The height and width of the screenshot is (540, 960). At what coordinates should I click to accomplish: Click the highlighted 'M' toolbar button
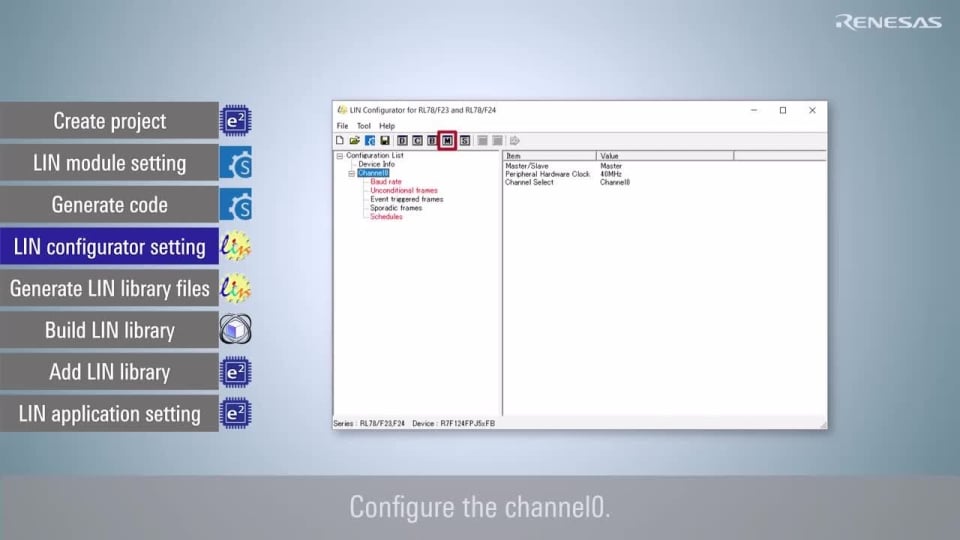pyautogui.click(x=447, y=141)
